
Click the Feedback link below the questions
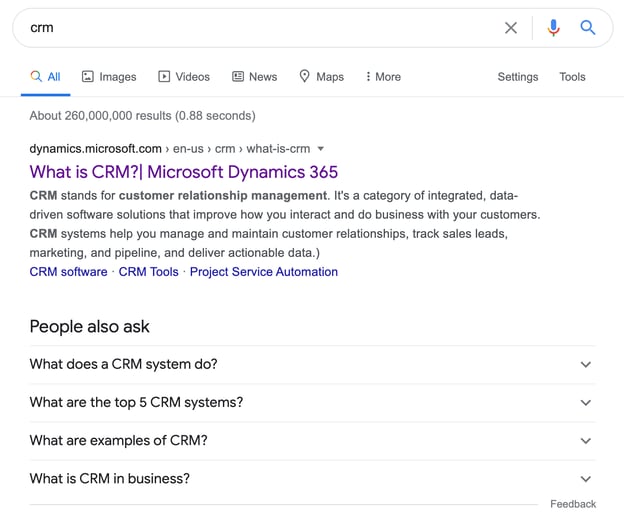coord(572,504)
